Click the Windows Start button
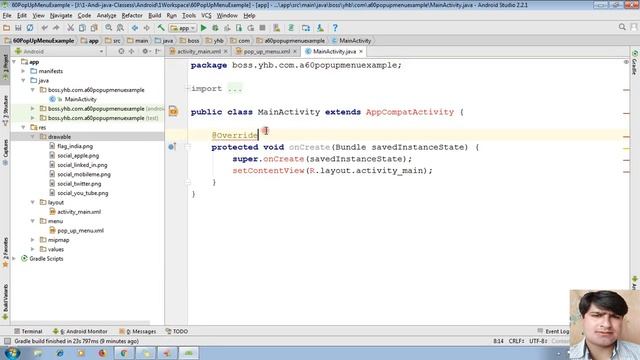640x360 pixels. [12, 353]
